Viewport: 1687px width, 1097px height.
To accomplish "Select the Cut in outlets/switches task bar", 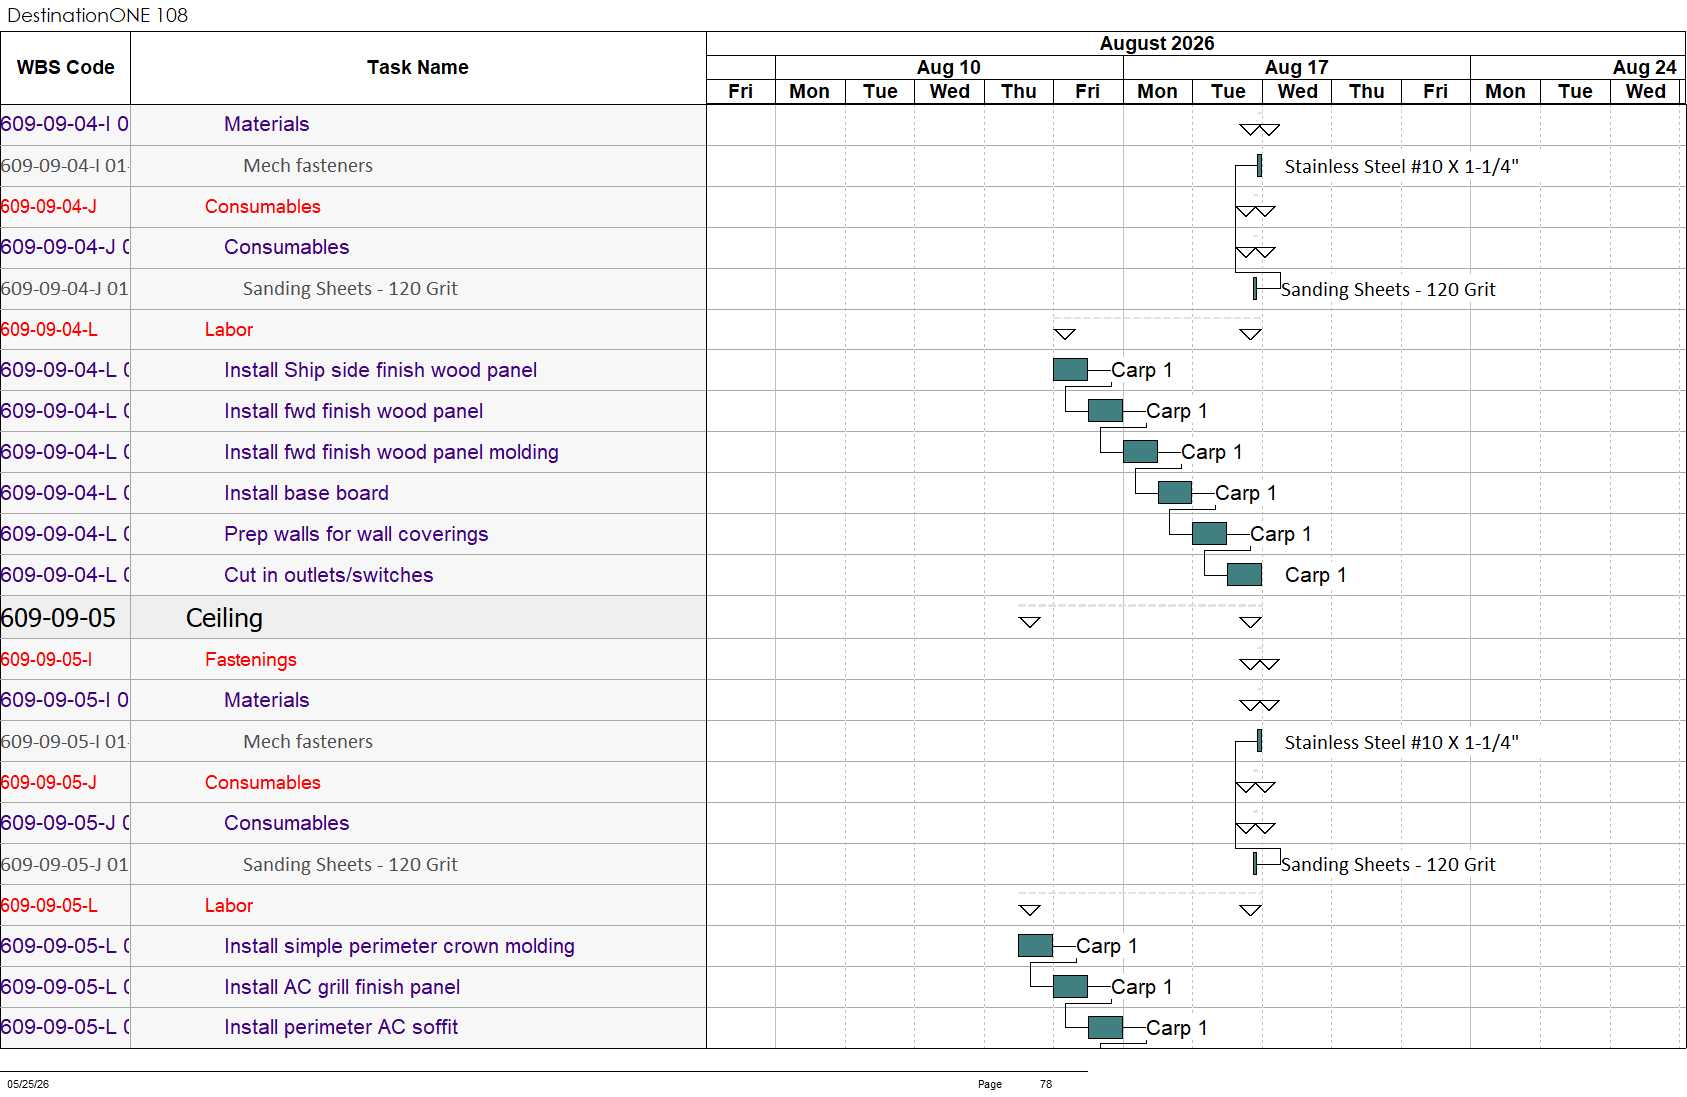I will point(1244,575).
